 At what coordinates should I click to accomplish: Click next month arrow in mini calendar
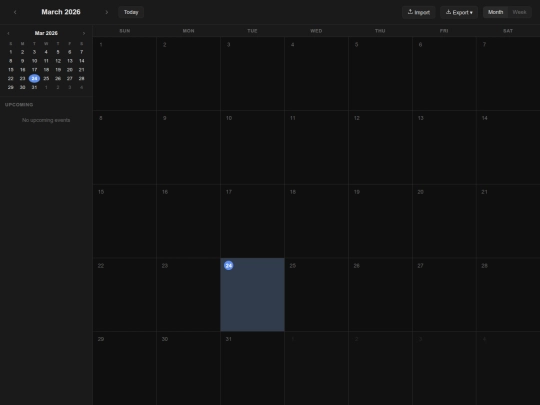84,33
